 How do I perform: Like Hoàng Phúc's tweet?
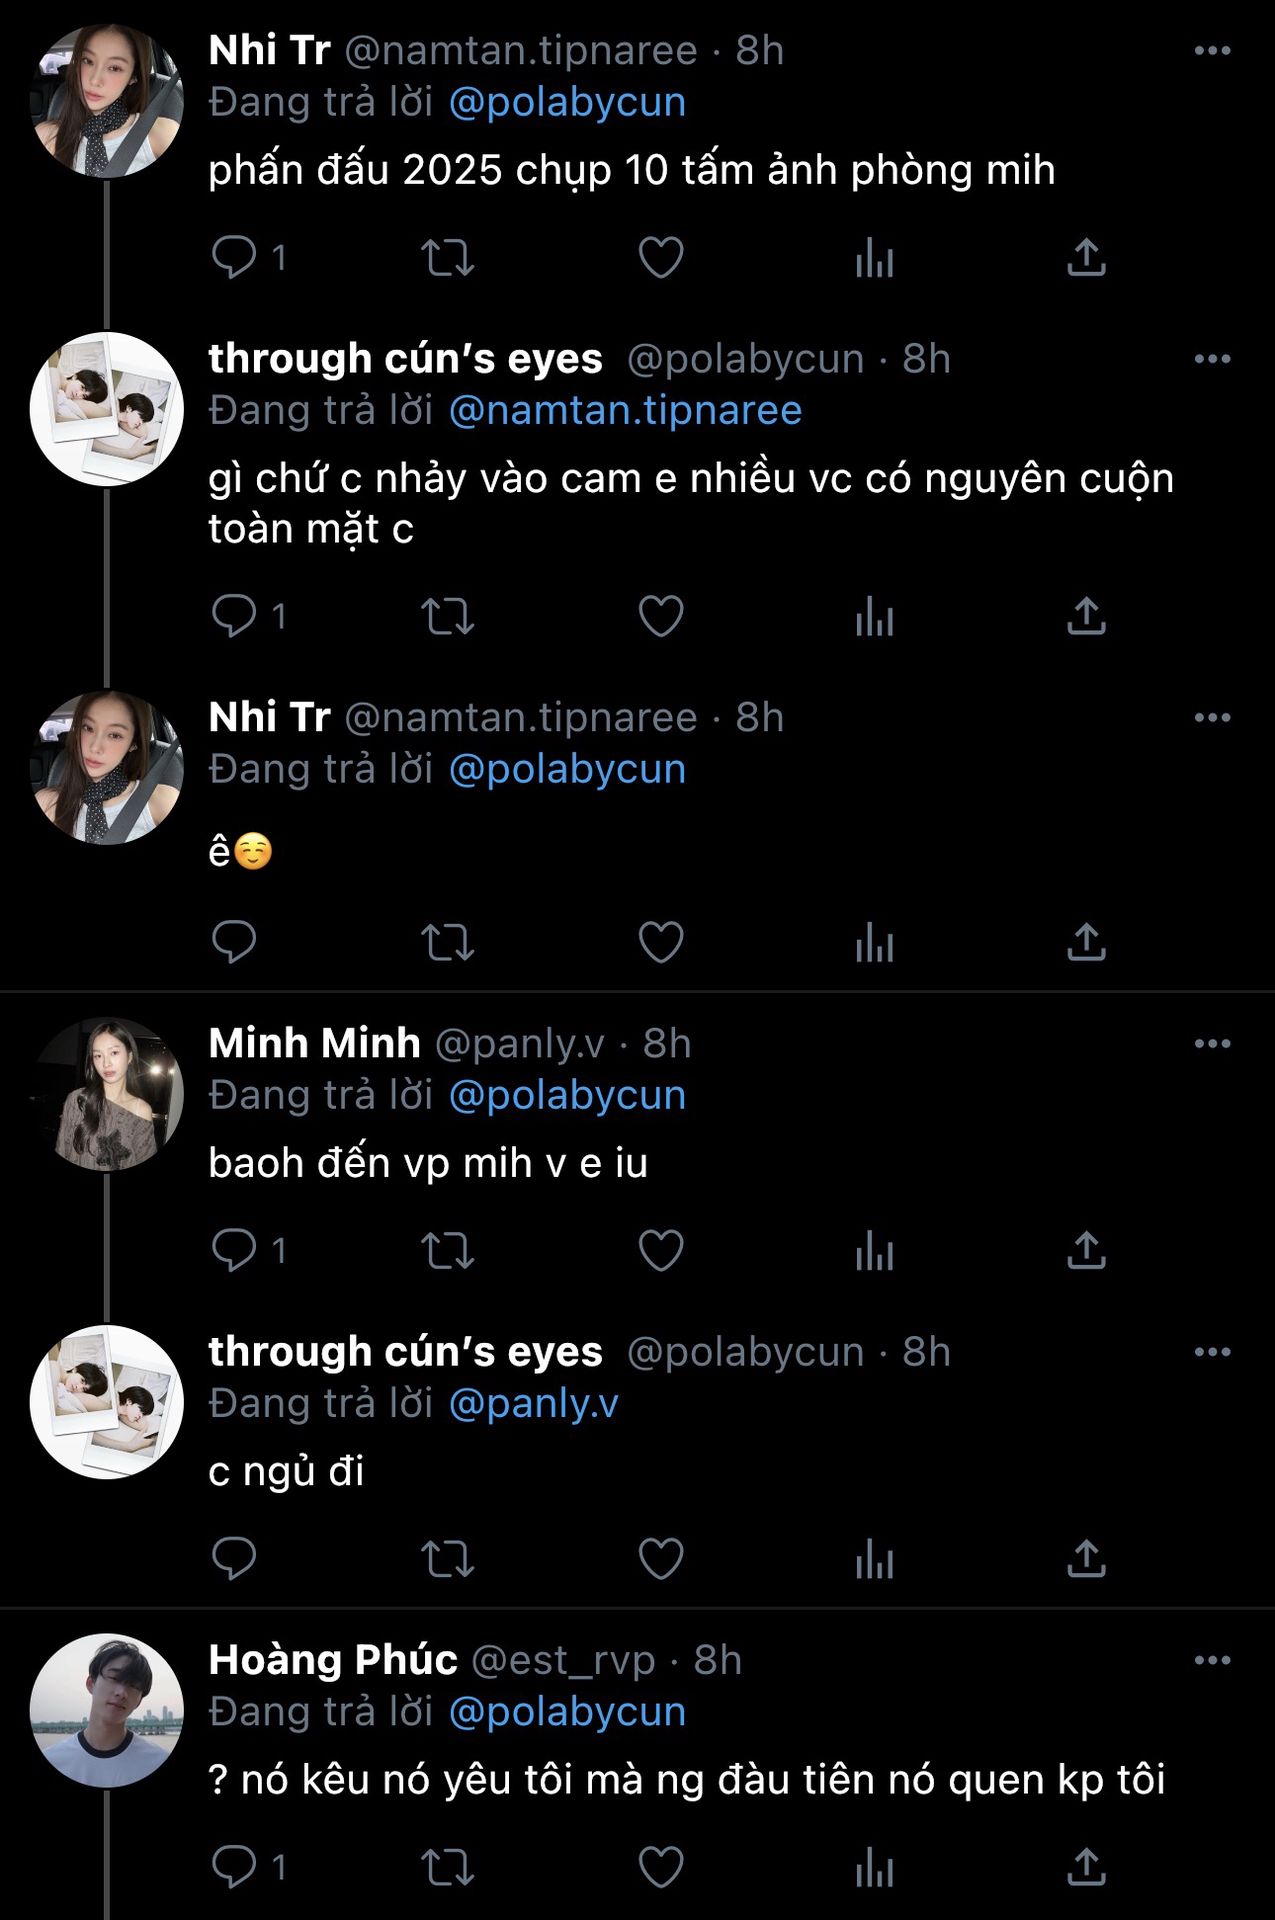pos(661,1866)
